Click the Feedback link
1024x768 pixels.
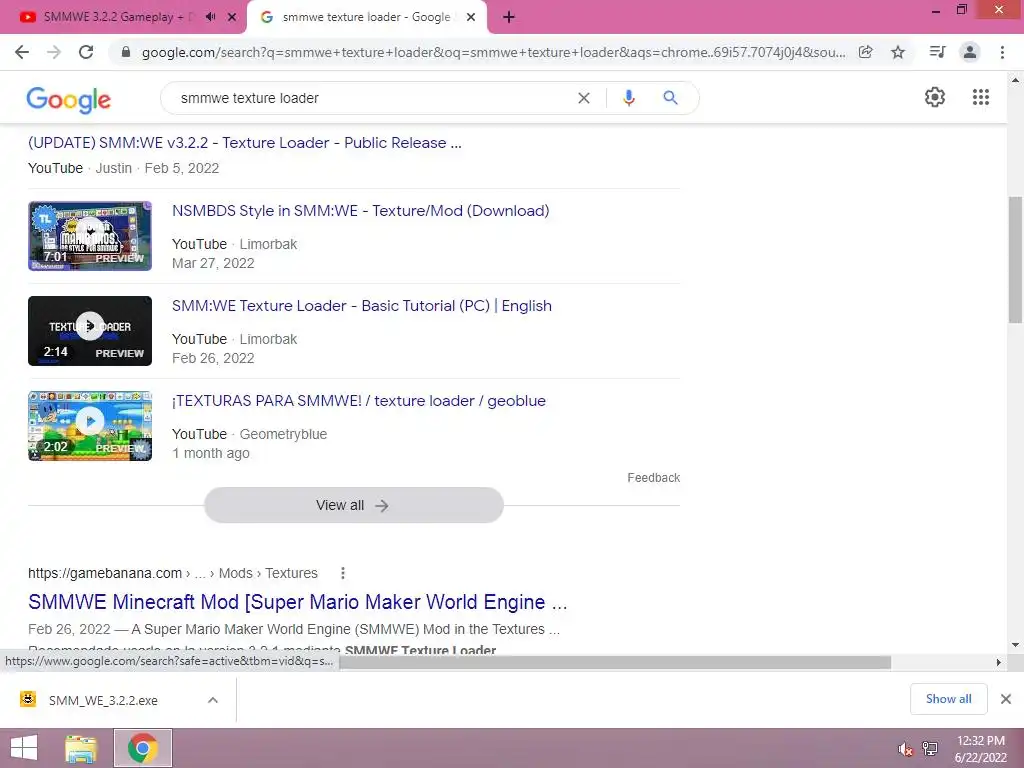pyautogui.click(x=654, y=478)
